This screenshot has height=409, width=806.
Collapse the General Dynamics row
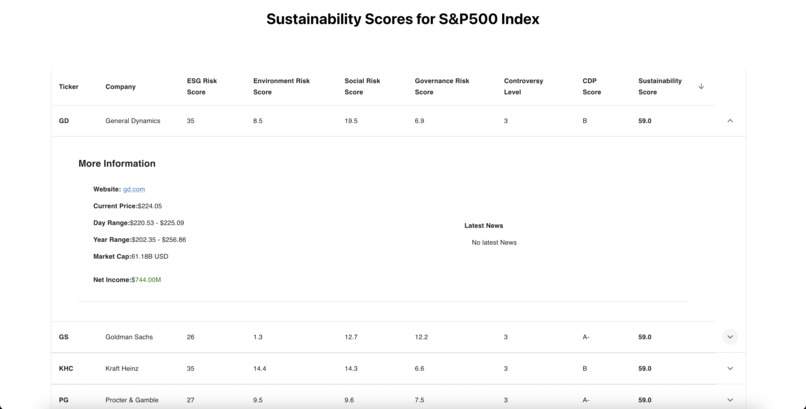point(730,121)
